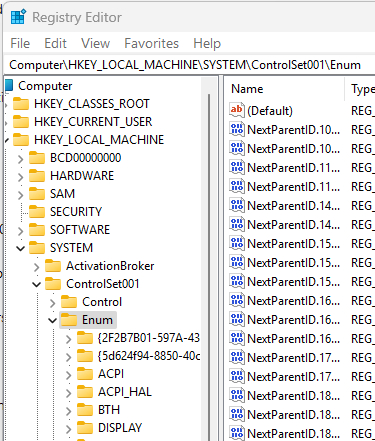Expand the BCD00000000 key

[x=21, y=159]
